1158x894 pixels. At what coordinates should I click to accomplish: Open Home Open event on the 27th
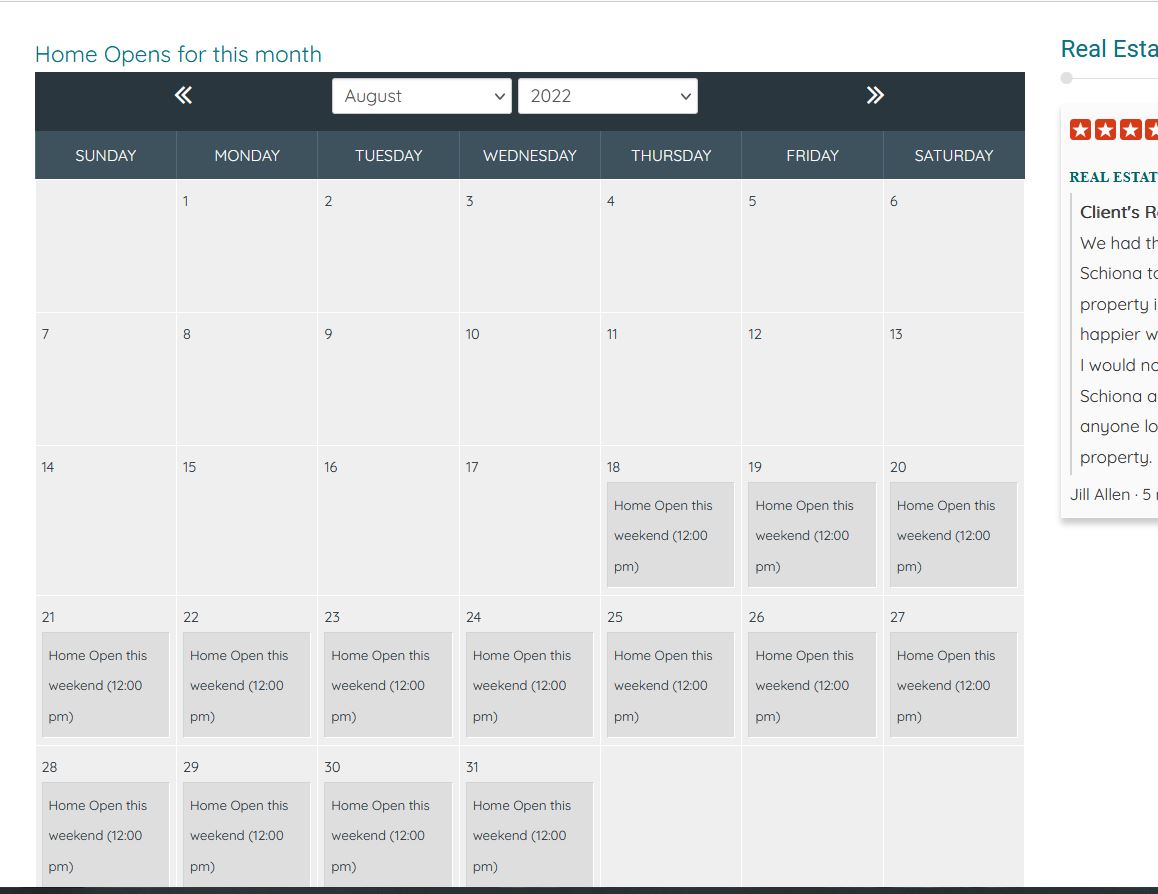point(953,685)
